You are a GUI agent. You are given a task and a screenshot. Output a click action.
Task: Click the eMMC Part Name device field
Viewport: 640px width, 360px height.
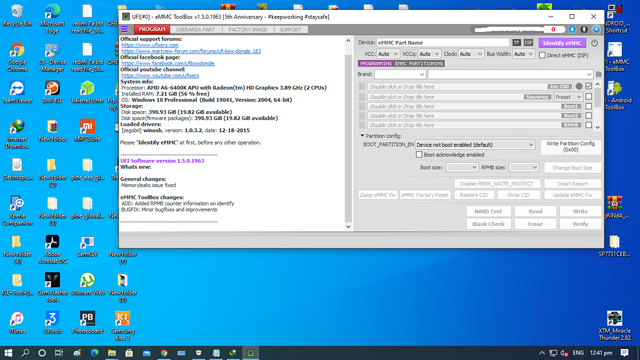(443, 43)
